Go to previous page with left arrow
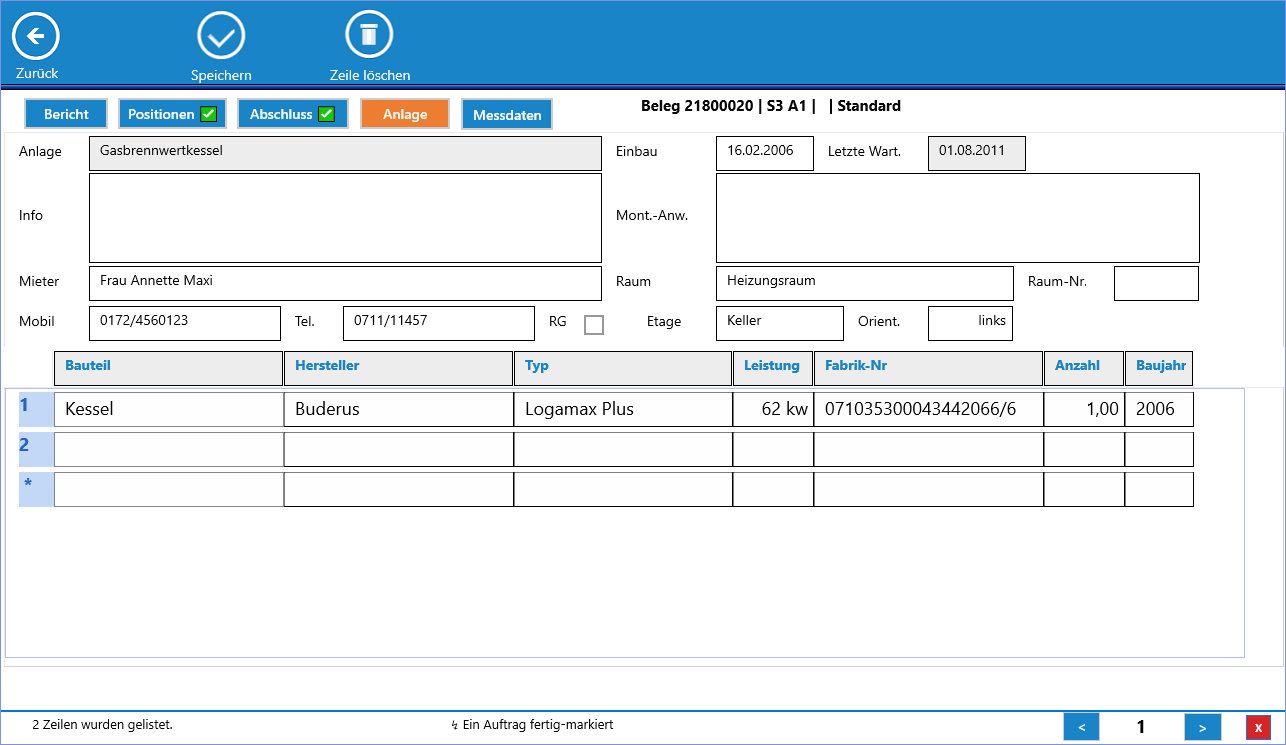1286x745 pixels. 1081,727
